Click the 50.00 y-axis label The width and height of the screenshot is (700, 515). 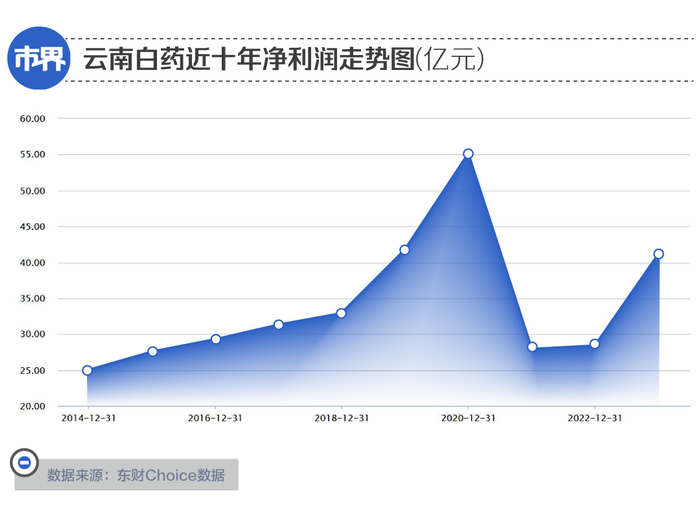33,191
